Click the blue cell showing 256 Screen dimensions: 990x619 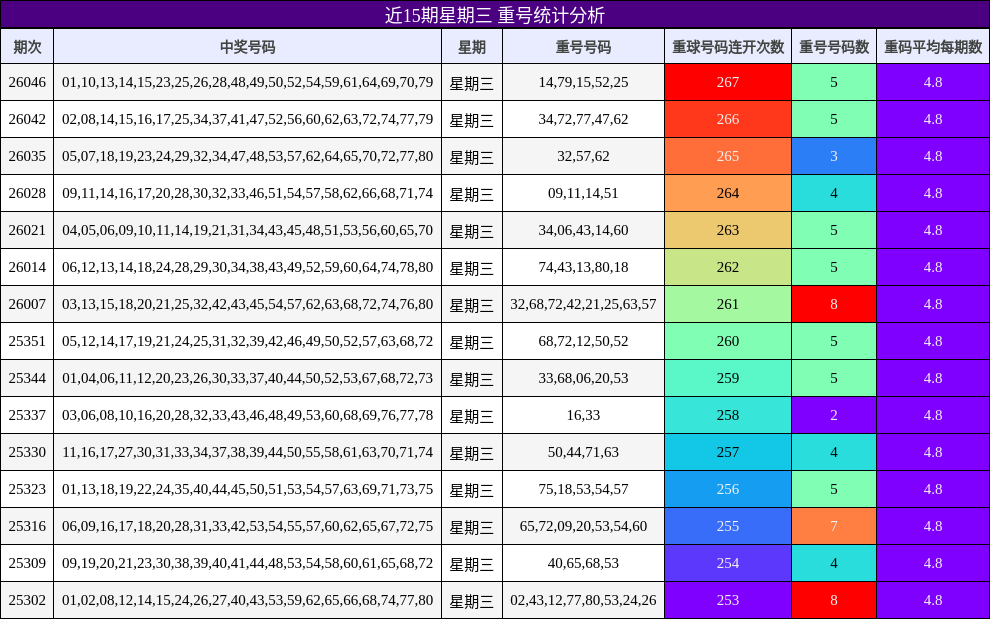pos(727,489)
